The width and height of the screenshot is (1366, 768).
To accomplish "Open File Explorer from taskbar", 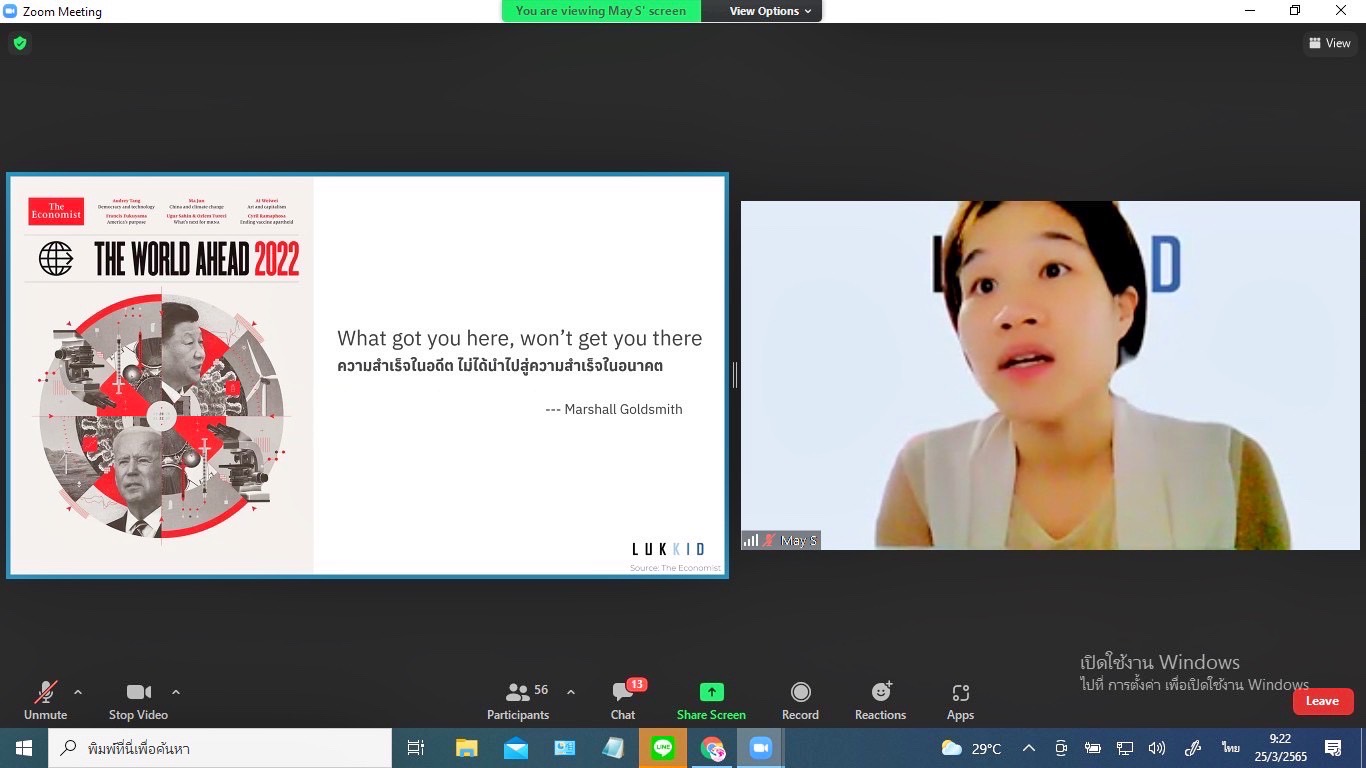I will point(466,748).
